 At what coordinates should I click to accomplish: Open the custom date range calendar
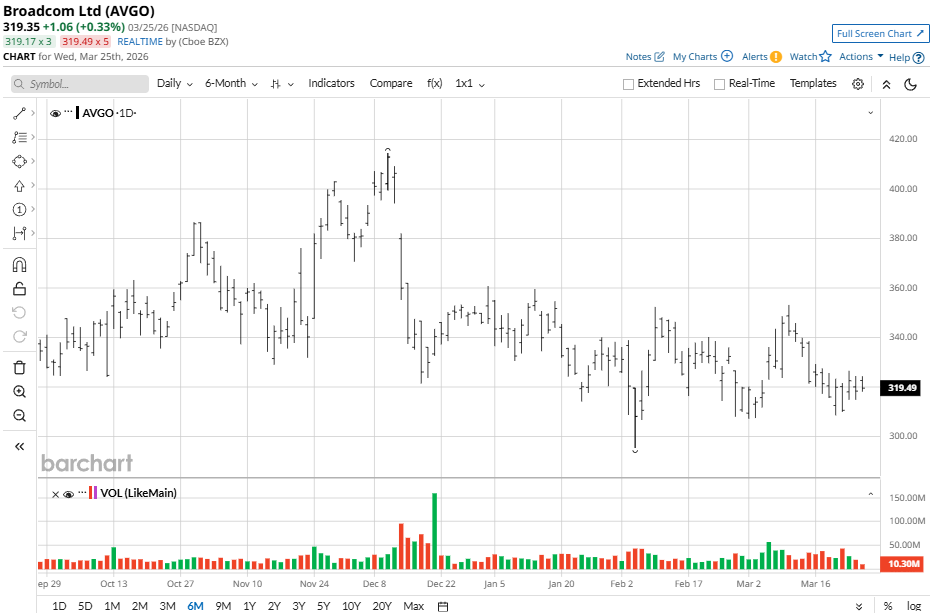pyautogui.click(x=443, y=606)
